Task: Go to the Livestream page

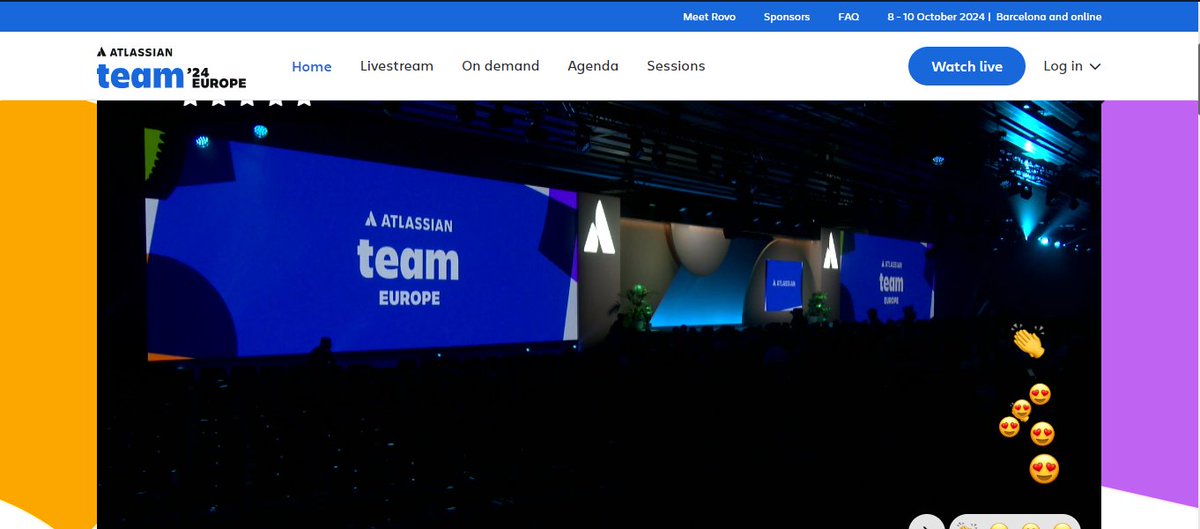Action: pos(397,66)
